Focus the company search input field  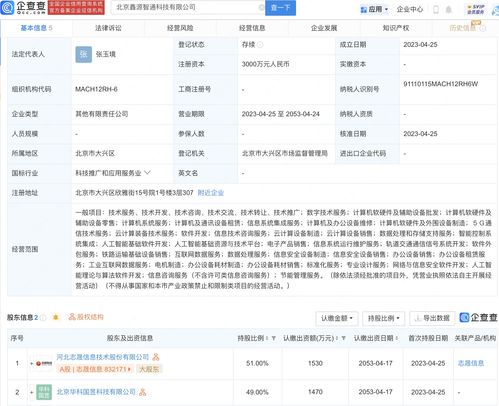(x=187, y=7)
